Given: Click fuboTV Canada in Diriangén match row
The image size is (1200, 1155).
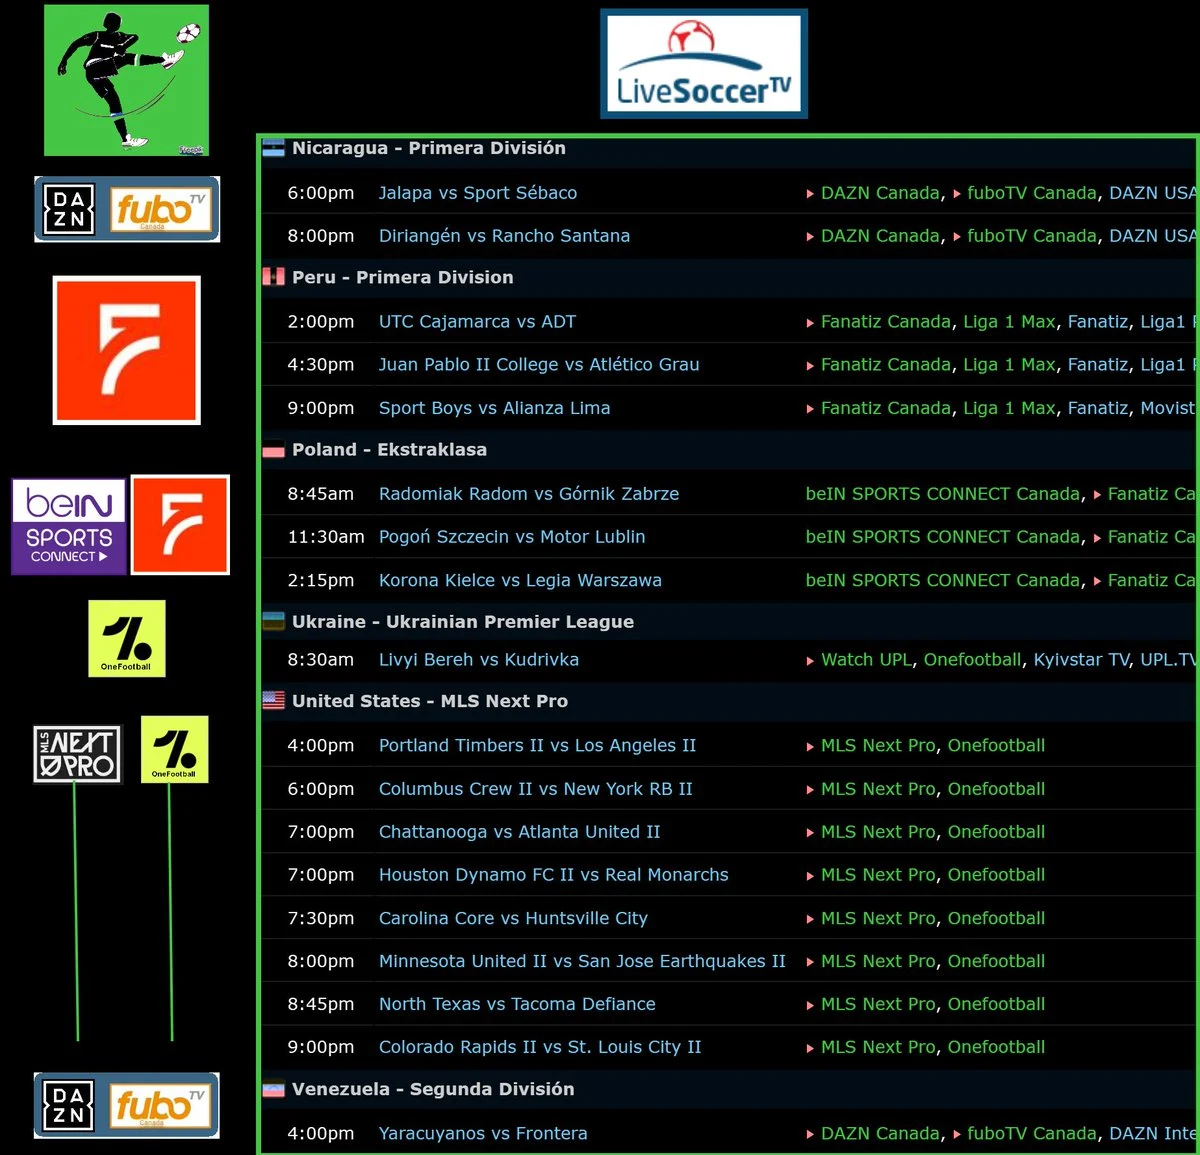Looking at the screenshot, I should [x=1032, y=236].
